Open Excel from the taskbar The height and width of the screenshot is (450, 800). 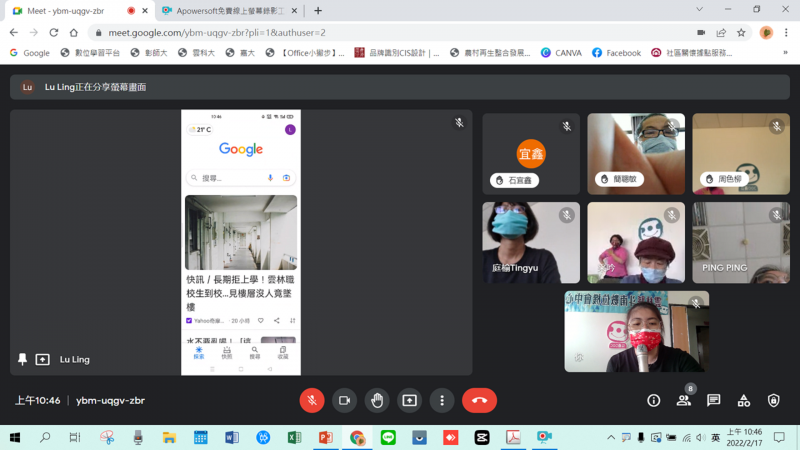294,437
